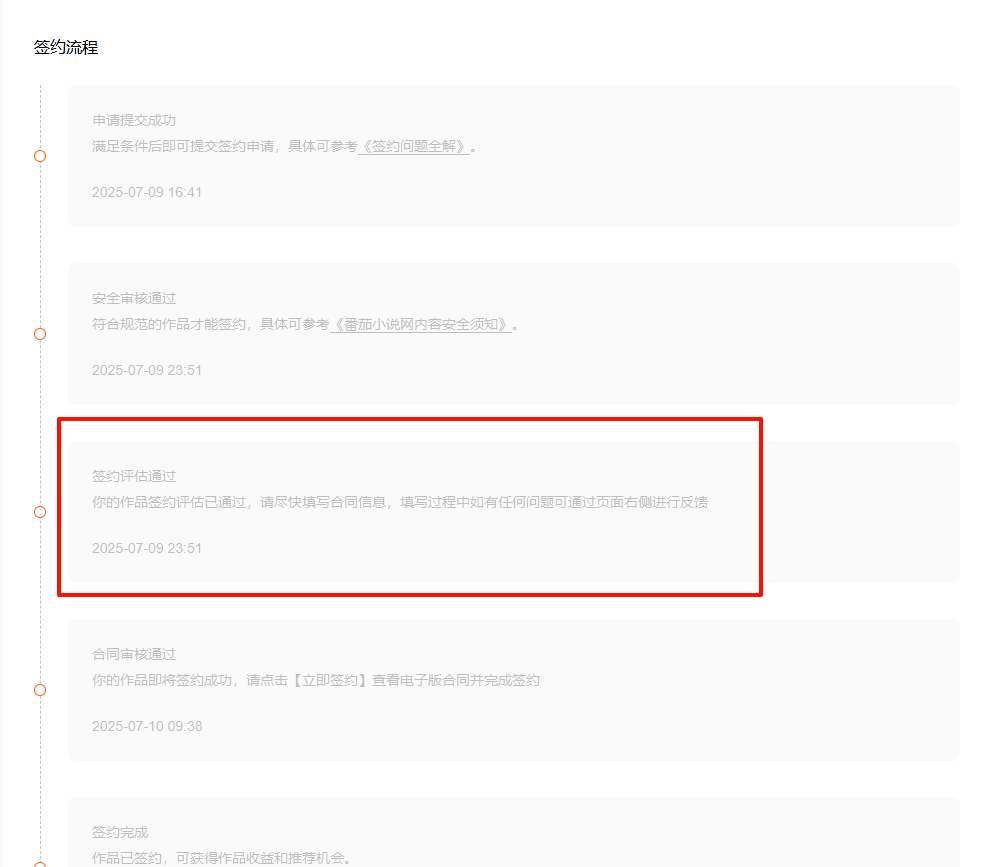990x867 pixels.
Task: Click the 签约完成 step title
Action: click(x=120, y=832)
